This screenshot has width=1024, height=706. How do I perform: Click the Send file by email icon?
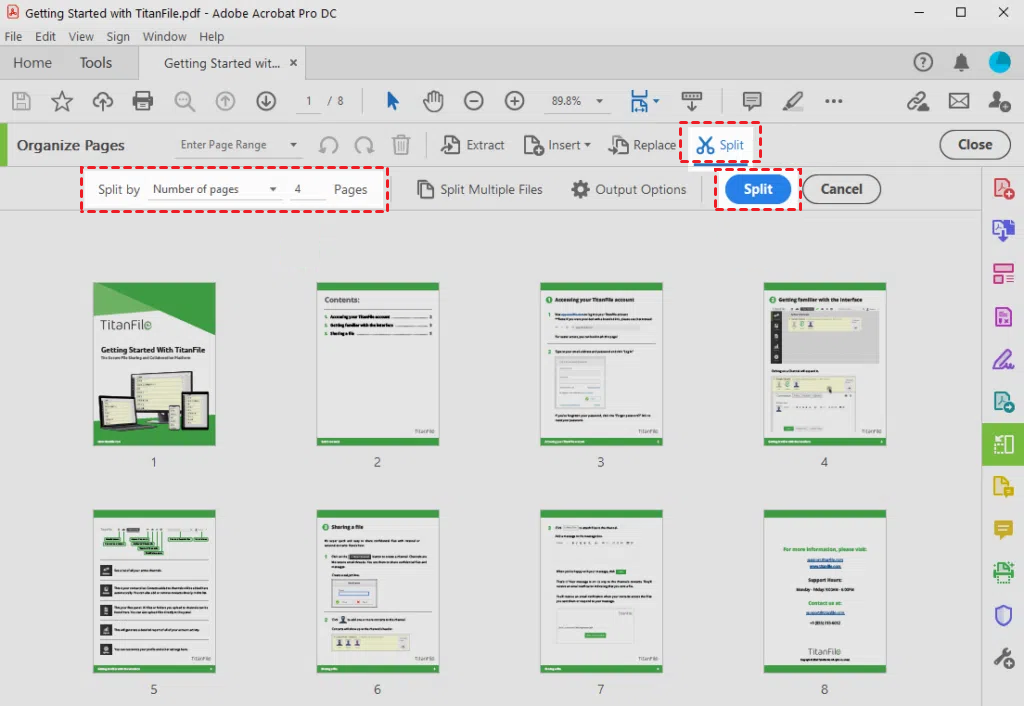958,101
